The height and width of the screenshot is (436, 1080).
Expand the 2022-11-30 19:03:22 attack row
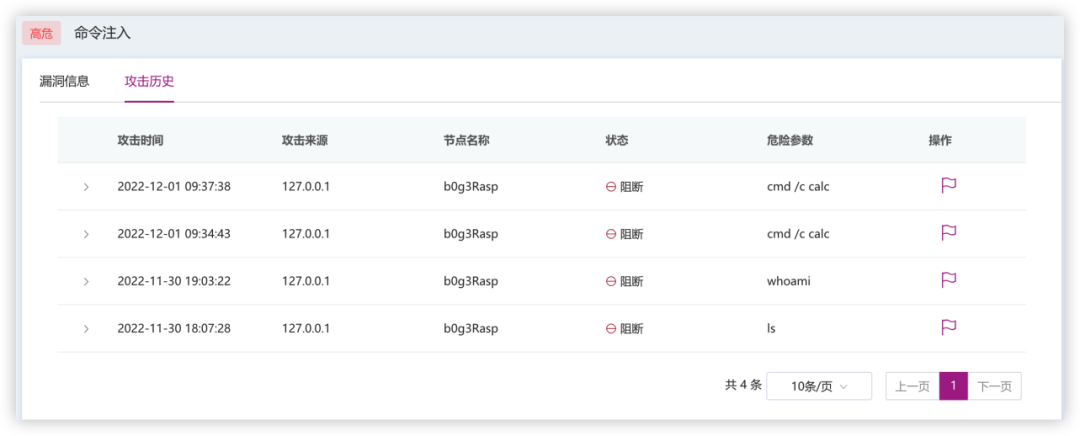click(x=86, y=282)
